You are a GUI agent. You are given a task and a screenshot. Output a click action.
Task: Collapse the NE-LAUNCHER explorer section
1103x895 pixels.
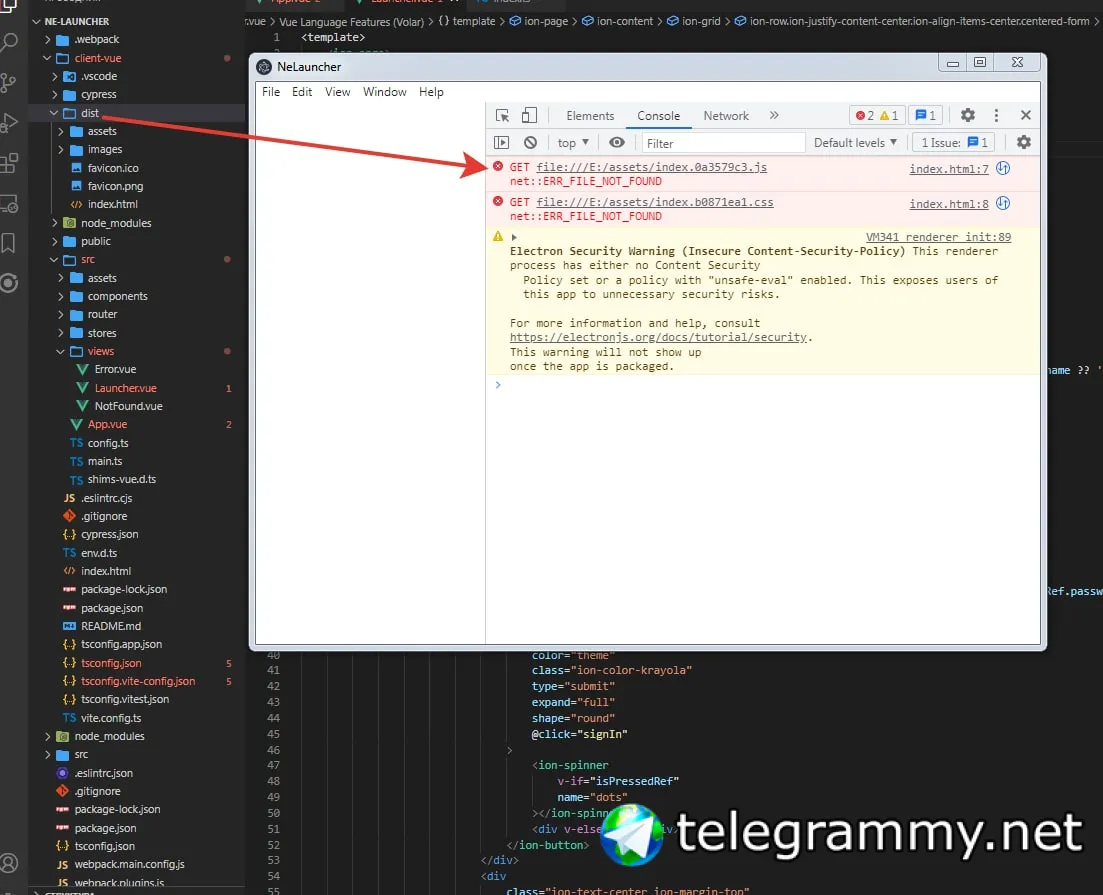click(36, 21)
